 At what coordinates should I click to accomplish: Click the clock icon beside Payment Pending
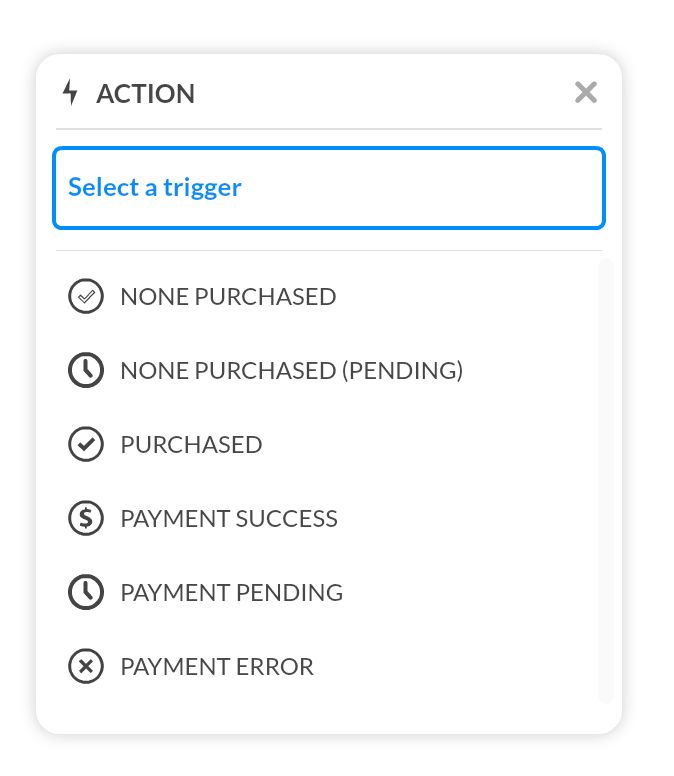click(86, 593)
